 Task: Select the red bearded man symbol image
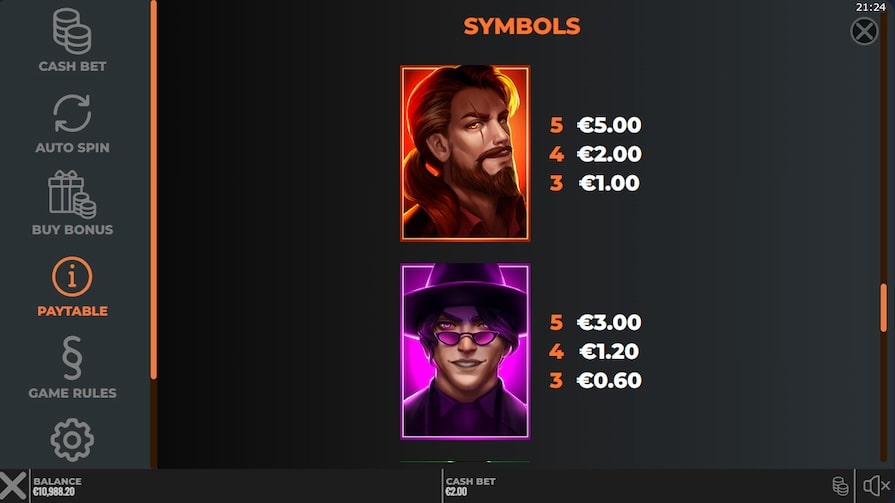pyautogui.click(x=465, y=153)
